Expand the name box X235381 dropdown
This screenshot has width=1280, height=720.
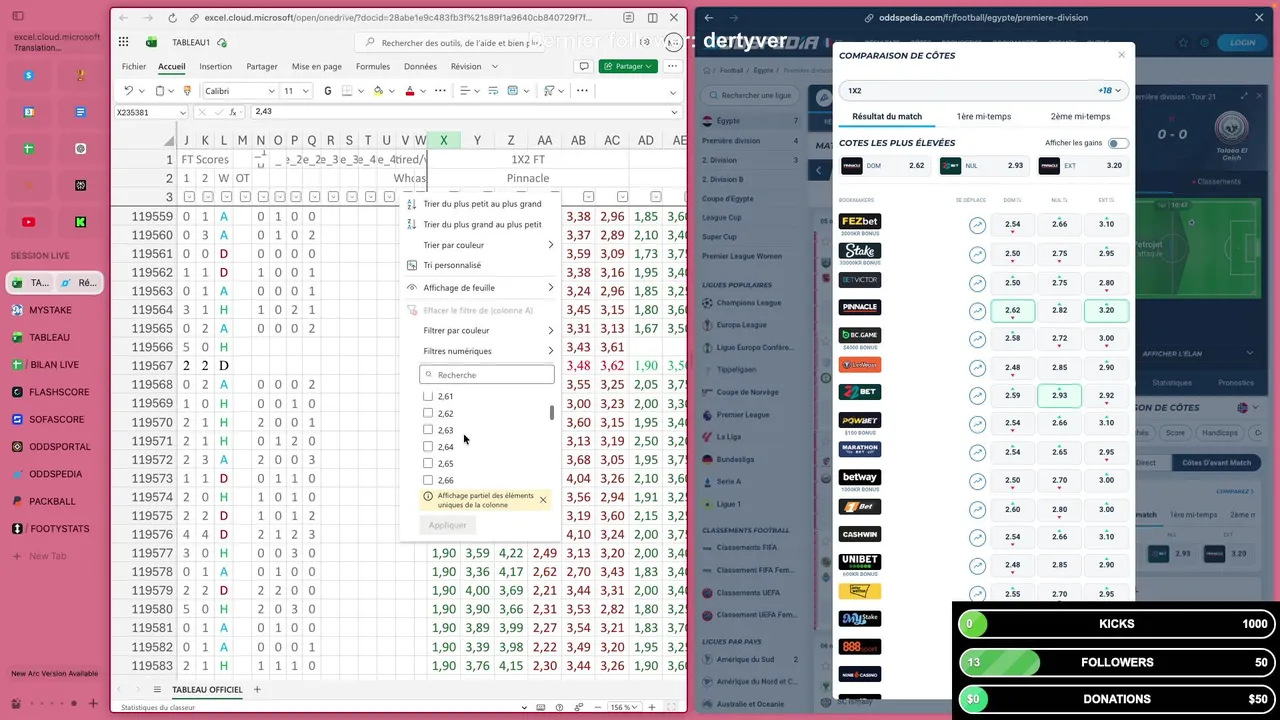(182, 112)
